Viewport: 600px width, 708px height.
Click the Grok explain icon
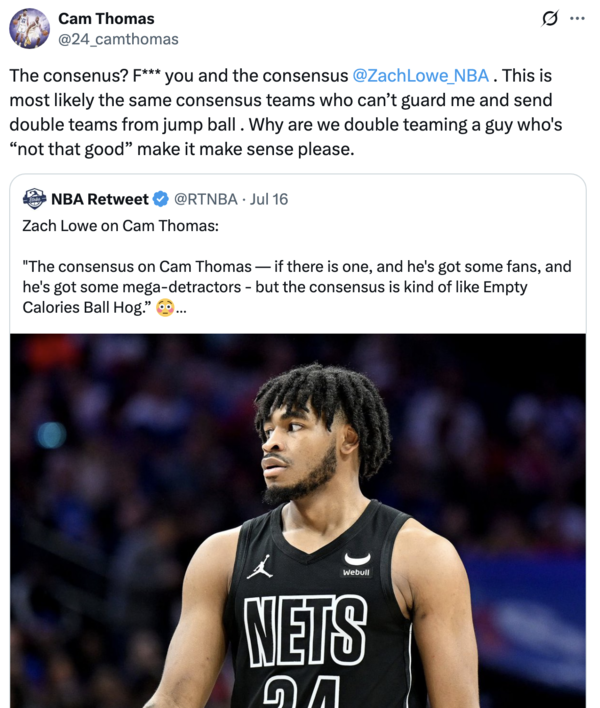(x=548, y=19)
